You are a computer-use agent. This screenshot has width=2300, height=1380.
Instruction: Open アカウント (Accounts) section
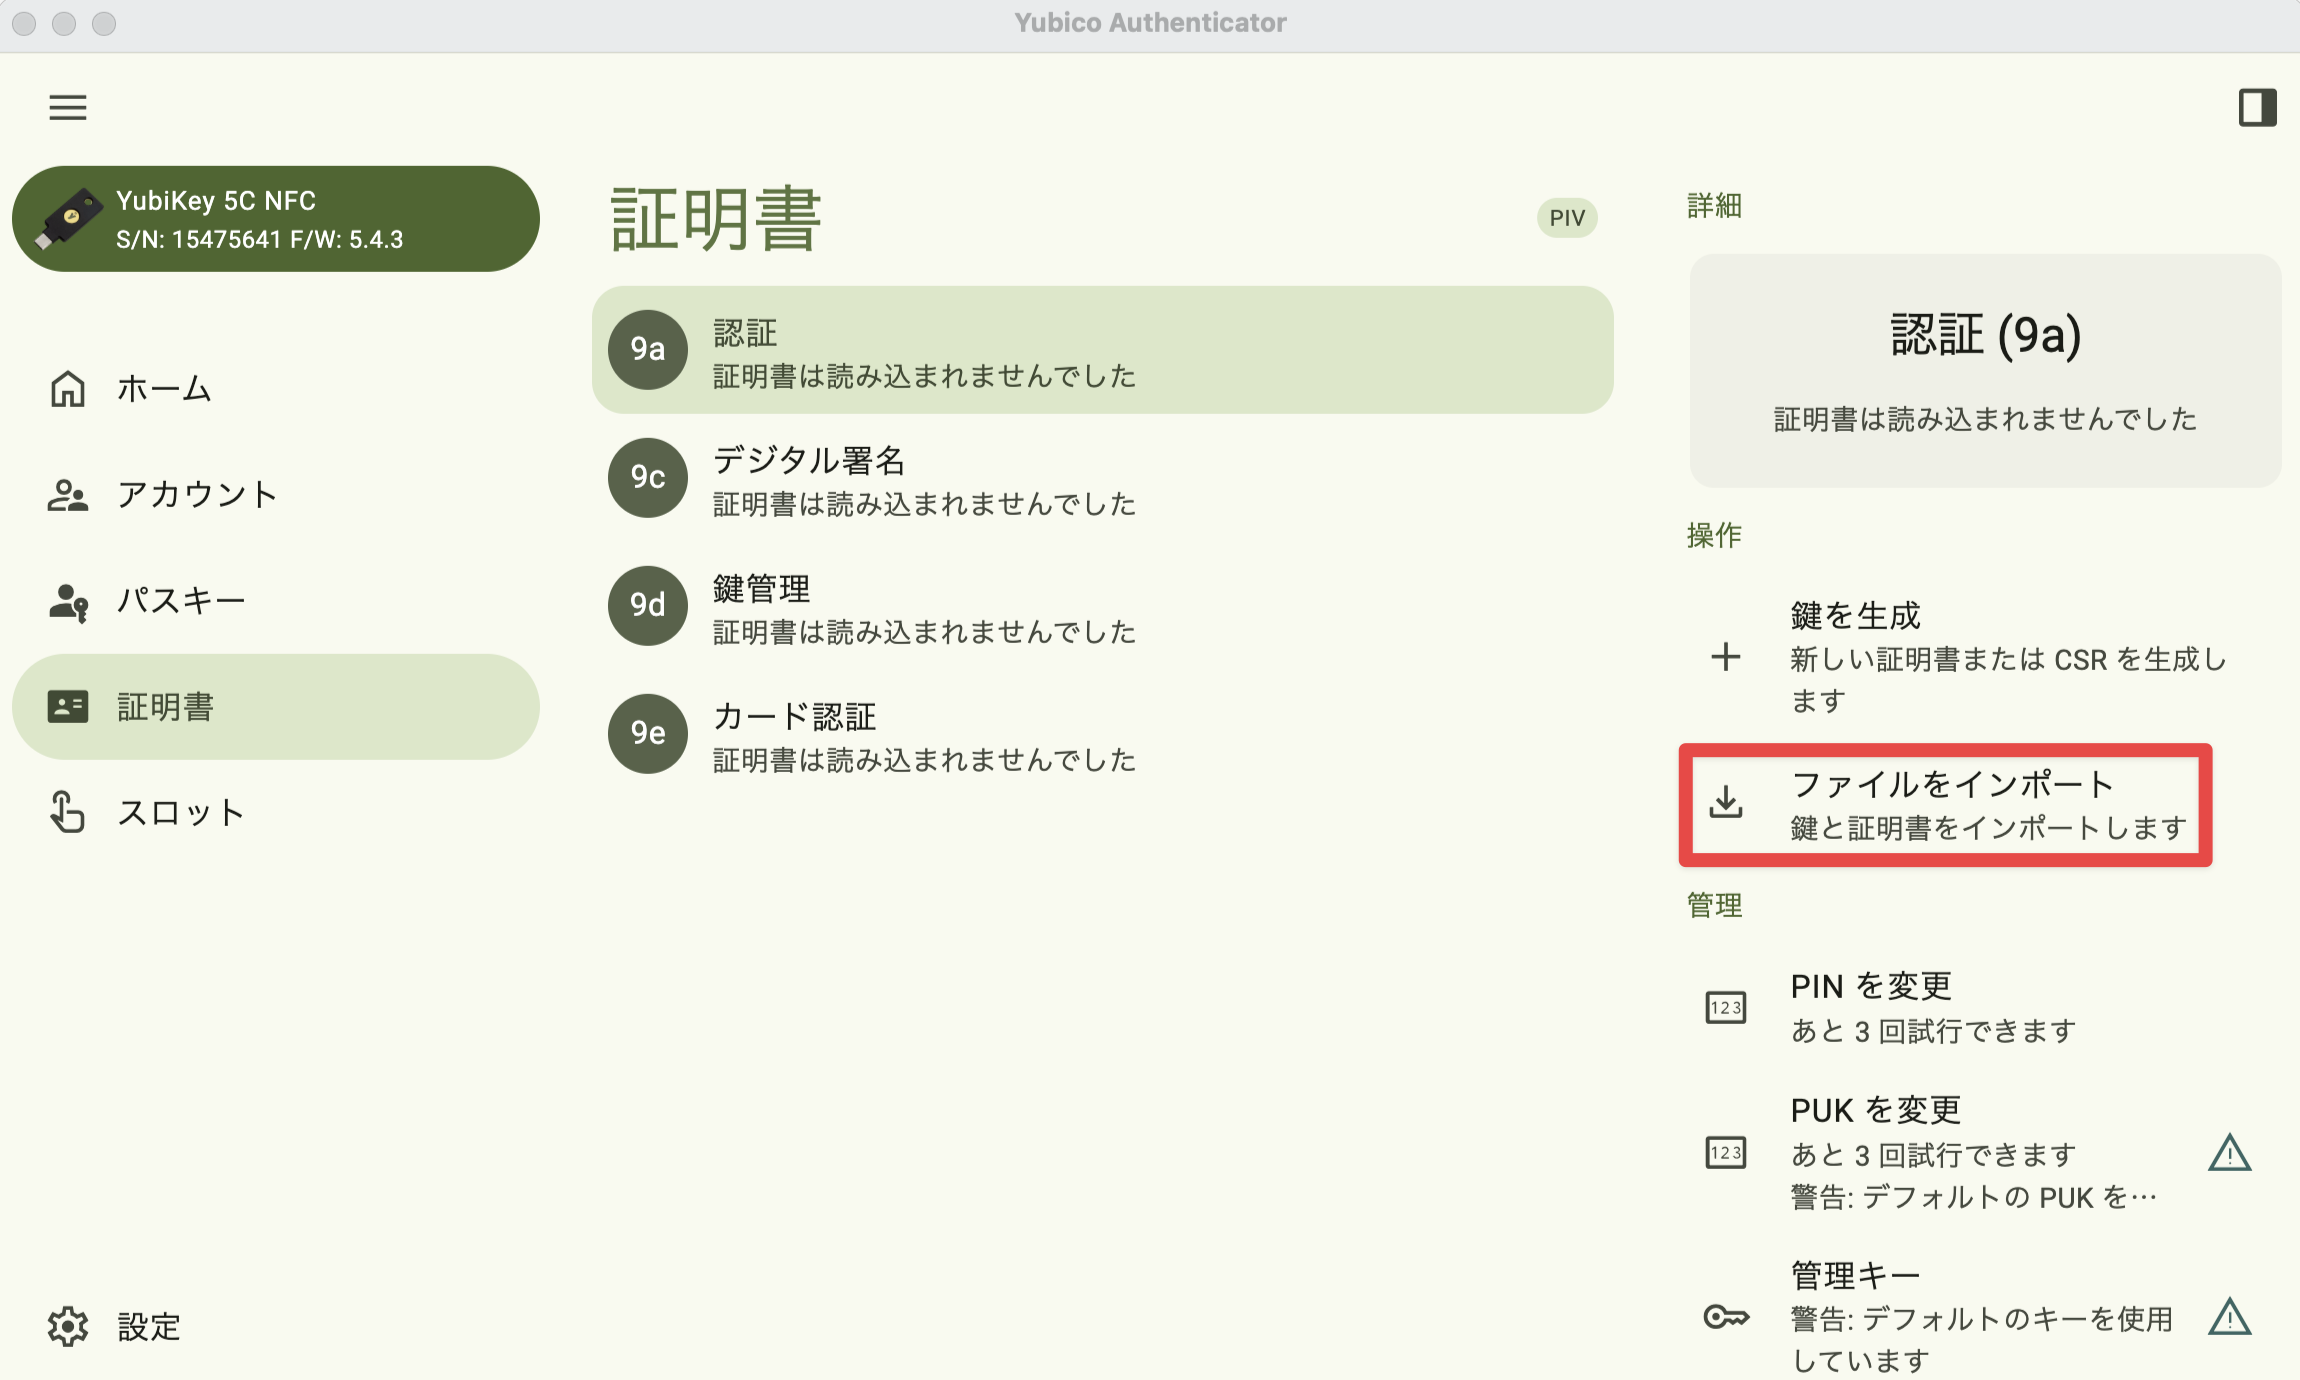tap(276, 495)
